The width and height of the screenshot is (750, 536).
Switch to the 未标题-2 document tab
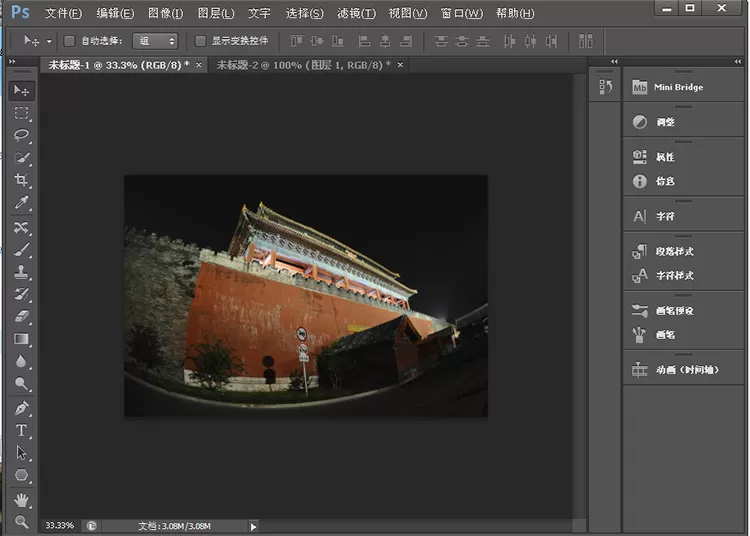pyautogui.click(x=303, y=65)
